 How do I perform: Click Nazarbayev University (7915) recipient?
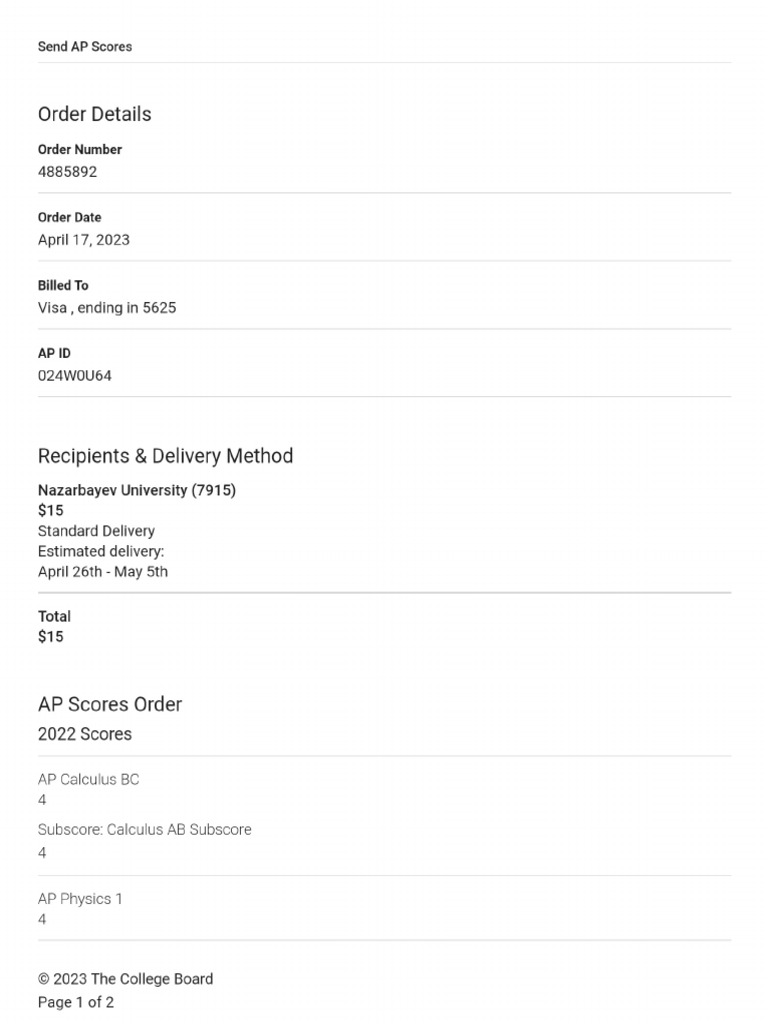point(137,490)
